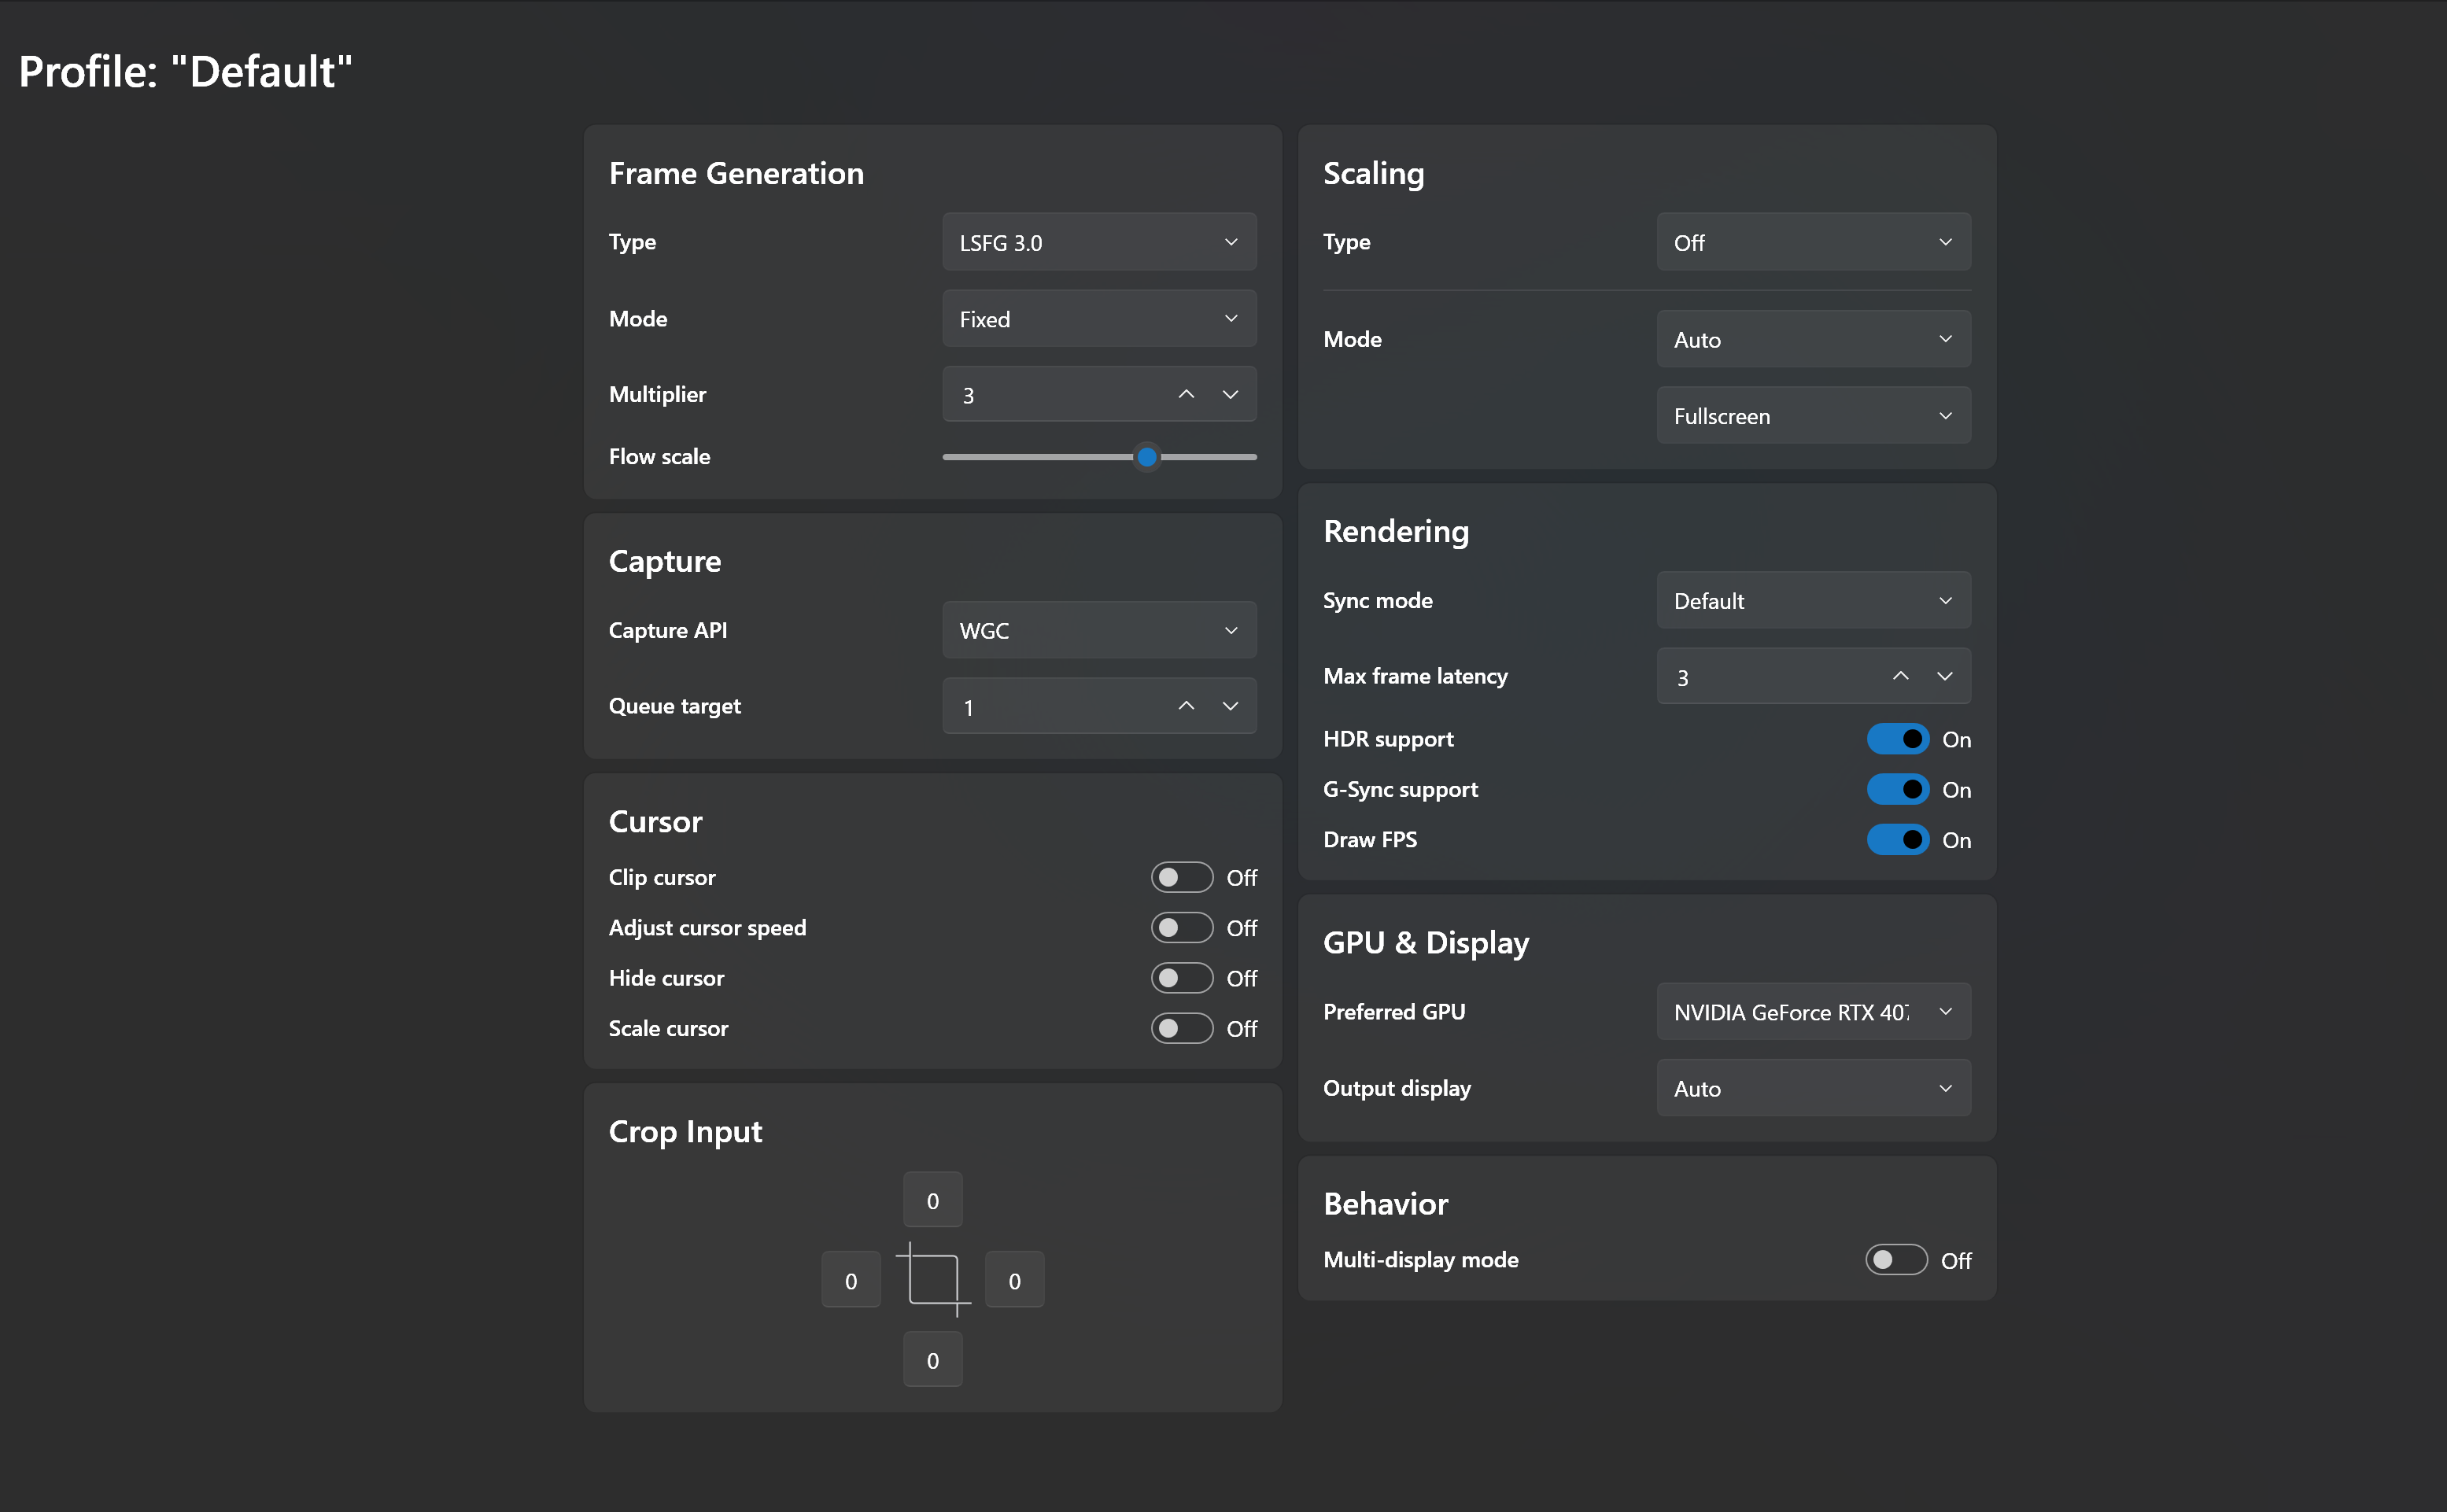Viewport: 2447px width, 1512px height.
Task: Turn off Draw FPS switch
Action: tap(1897, 839)
